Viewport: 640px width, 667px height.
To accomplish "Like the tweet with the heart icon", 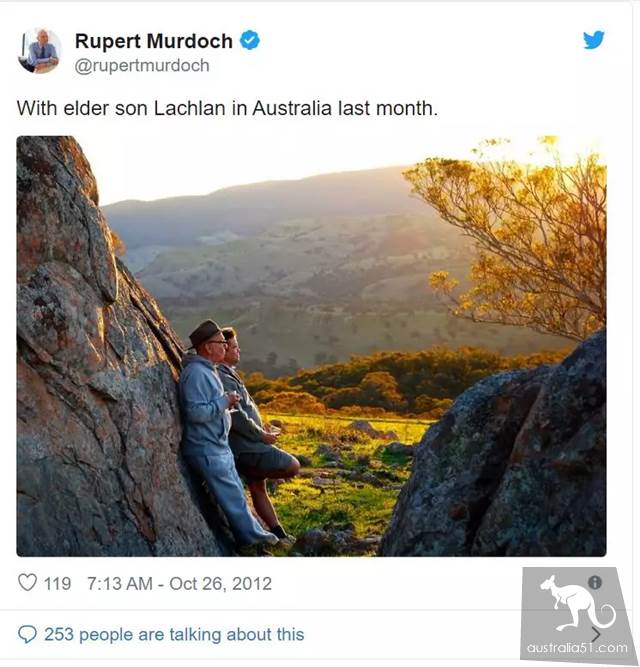I will tap(27, 582).
